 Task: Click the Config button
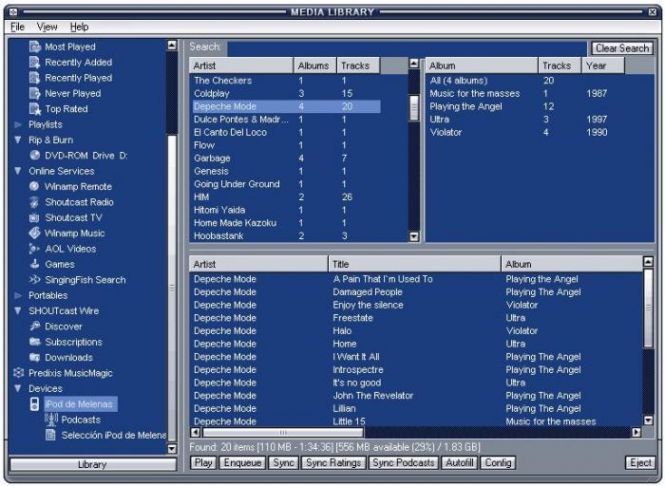[x=498, y=463]
